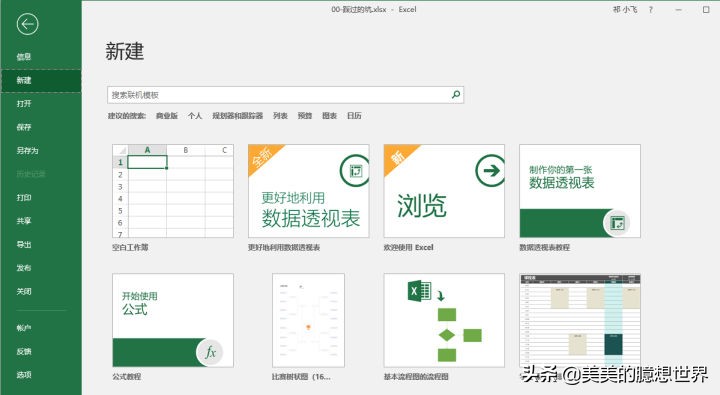Open 基本流程图的流程图 template
The height and width of the screenshot is (395, 720).
tap(444, 320)
